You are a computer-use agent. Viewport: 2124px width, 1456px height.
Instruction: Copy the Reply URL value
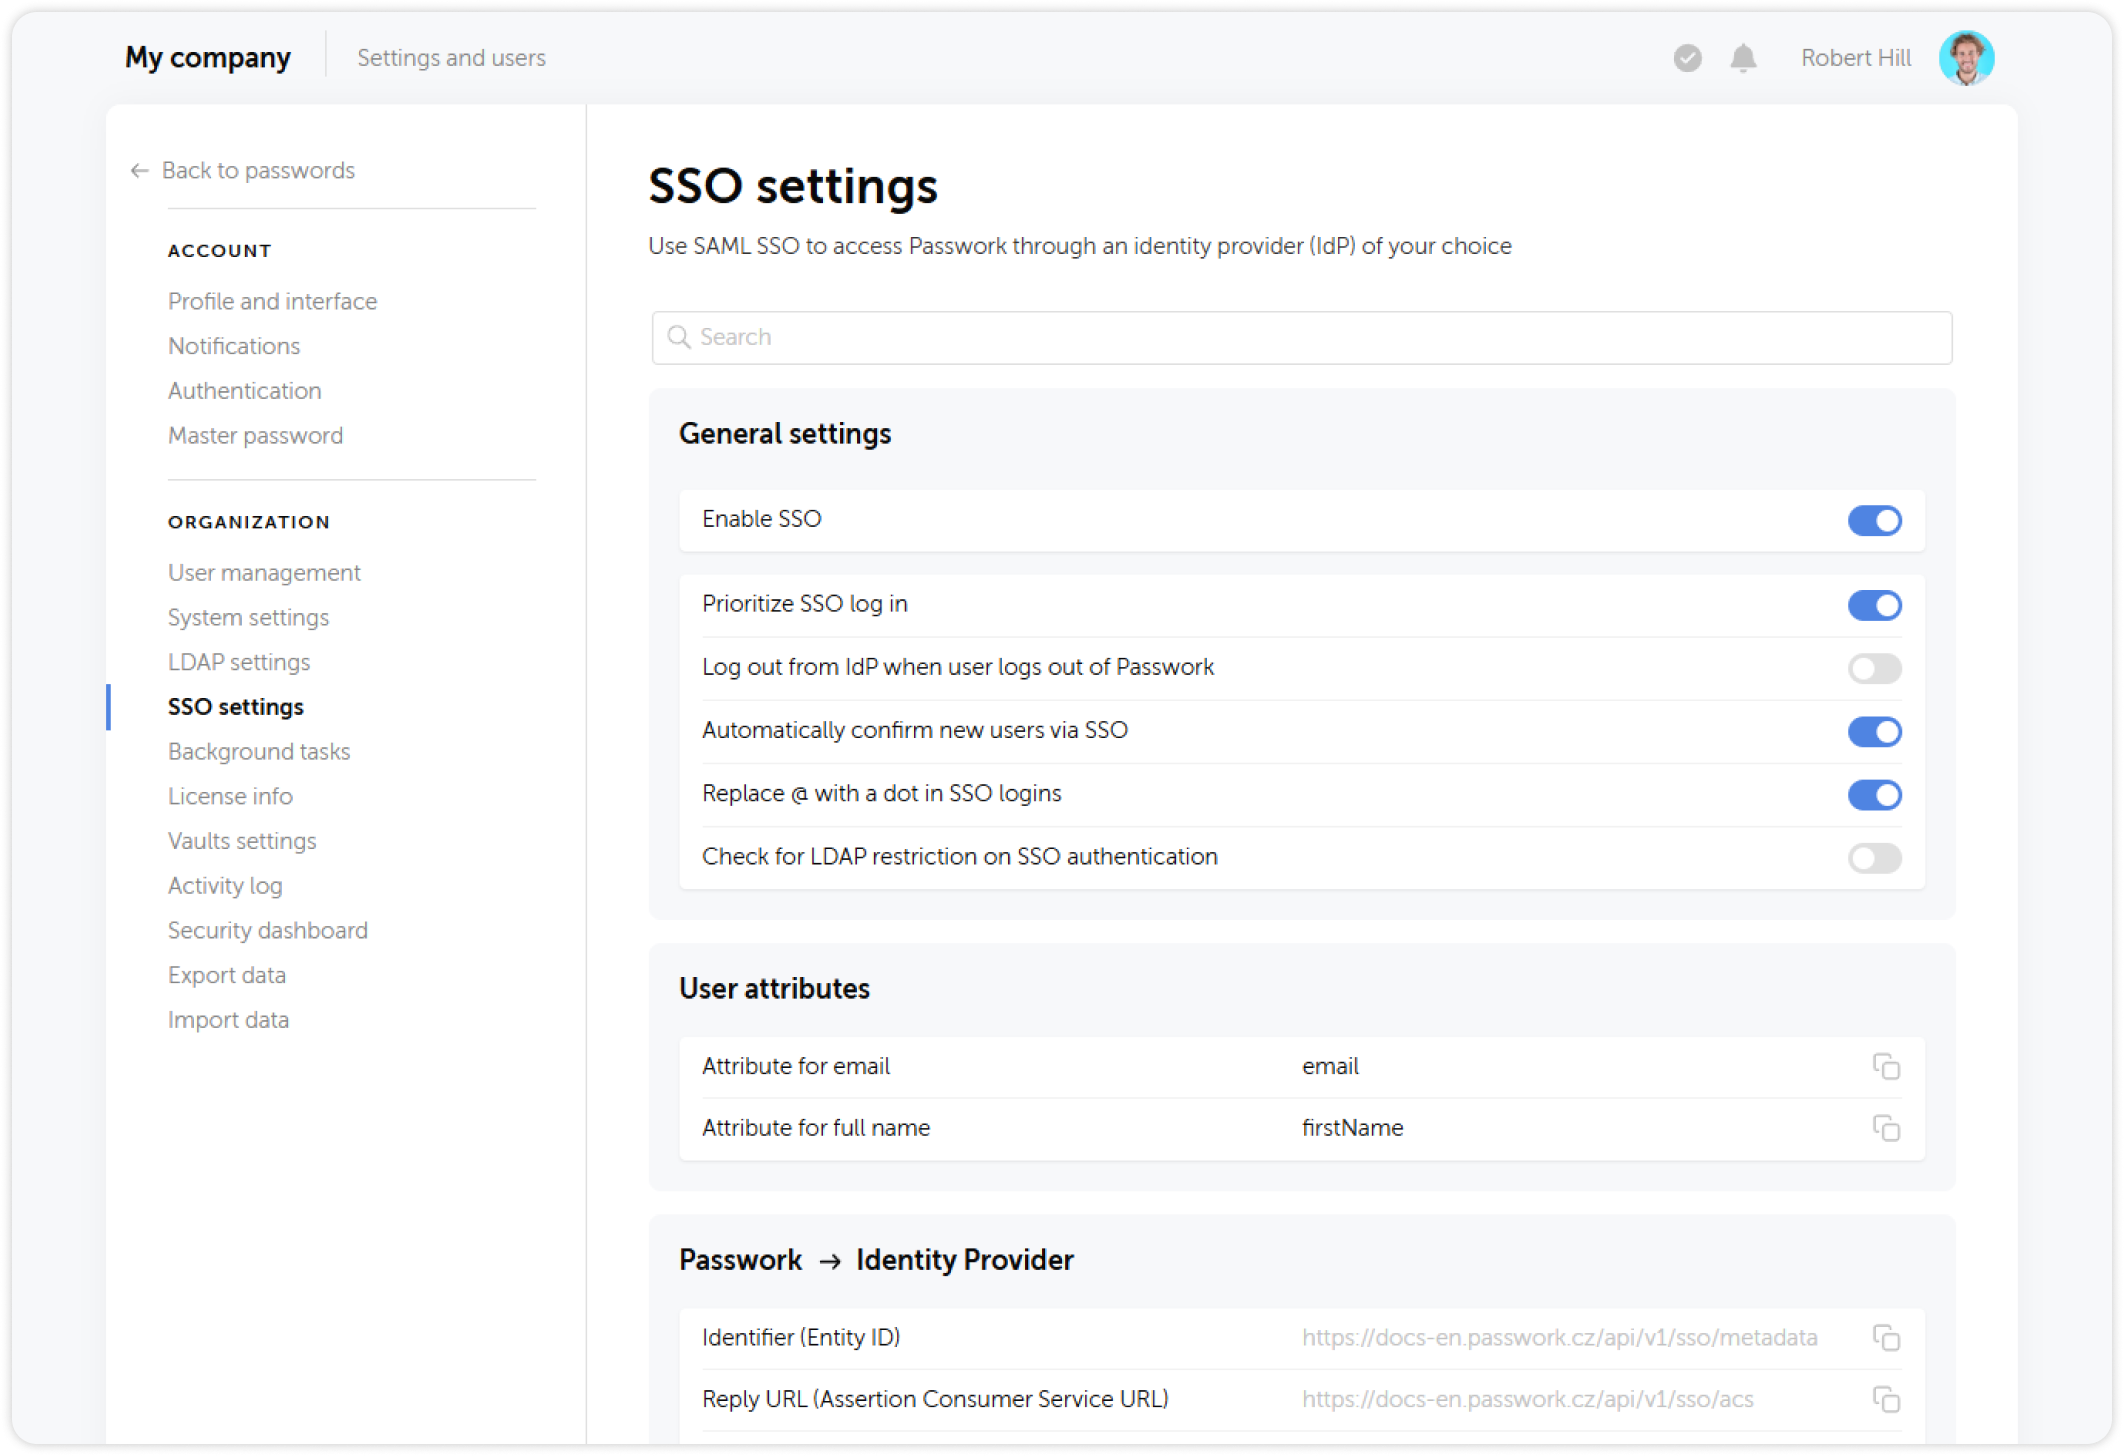pyautogui.click(x=1888, y=1400)
